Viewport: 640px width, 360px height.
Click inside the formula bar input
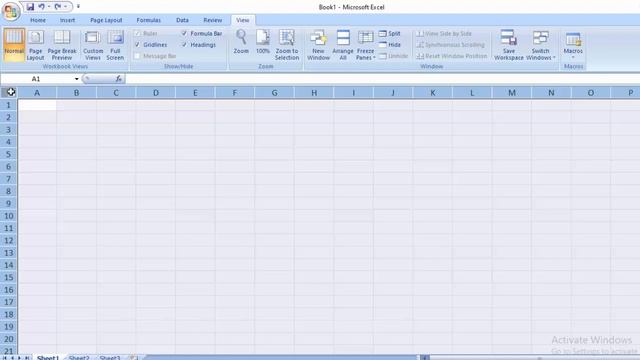point(382,79)
